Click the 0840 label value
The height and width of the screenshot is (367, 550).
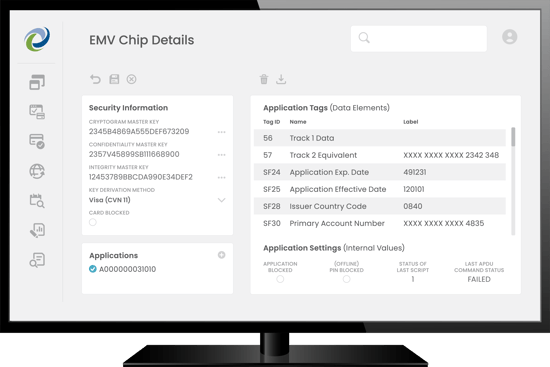(412, 206)
